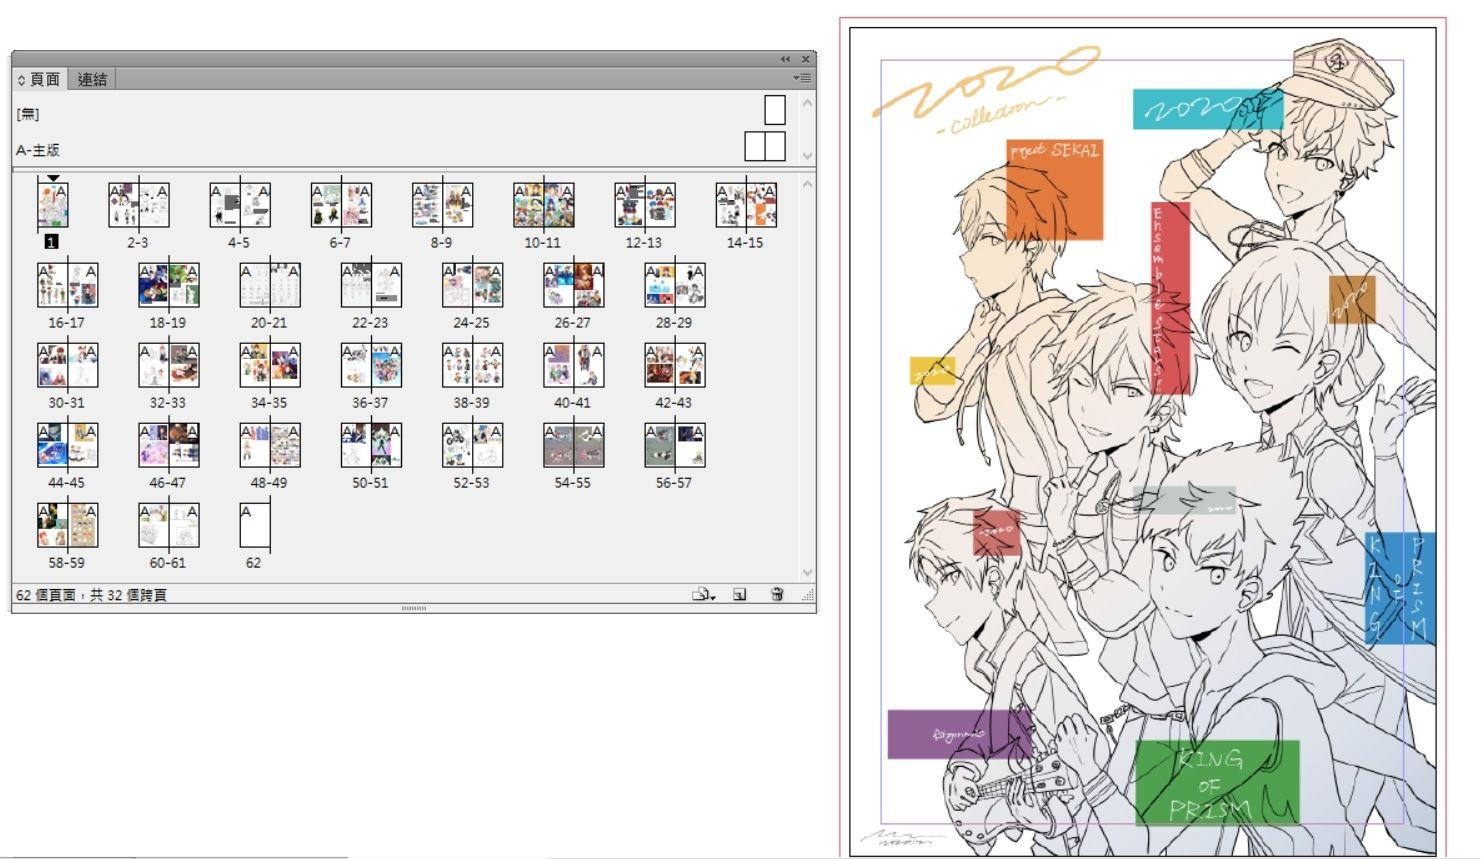The height and width of the screenshot is (859, 1481).
Task: Select spread 18-19 thumbnail
Action: [169, 285]
